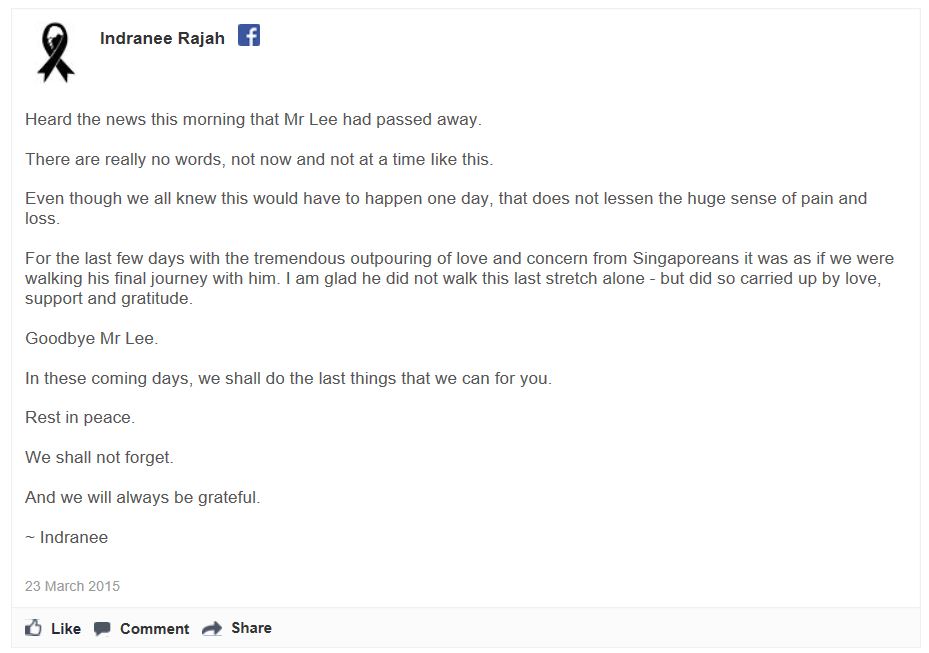Click the '~ Indranee' signature text
The width and height of the screenshot is (929, 653).
(x=66, y=537)
